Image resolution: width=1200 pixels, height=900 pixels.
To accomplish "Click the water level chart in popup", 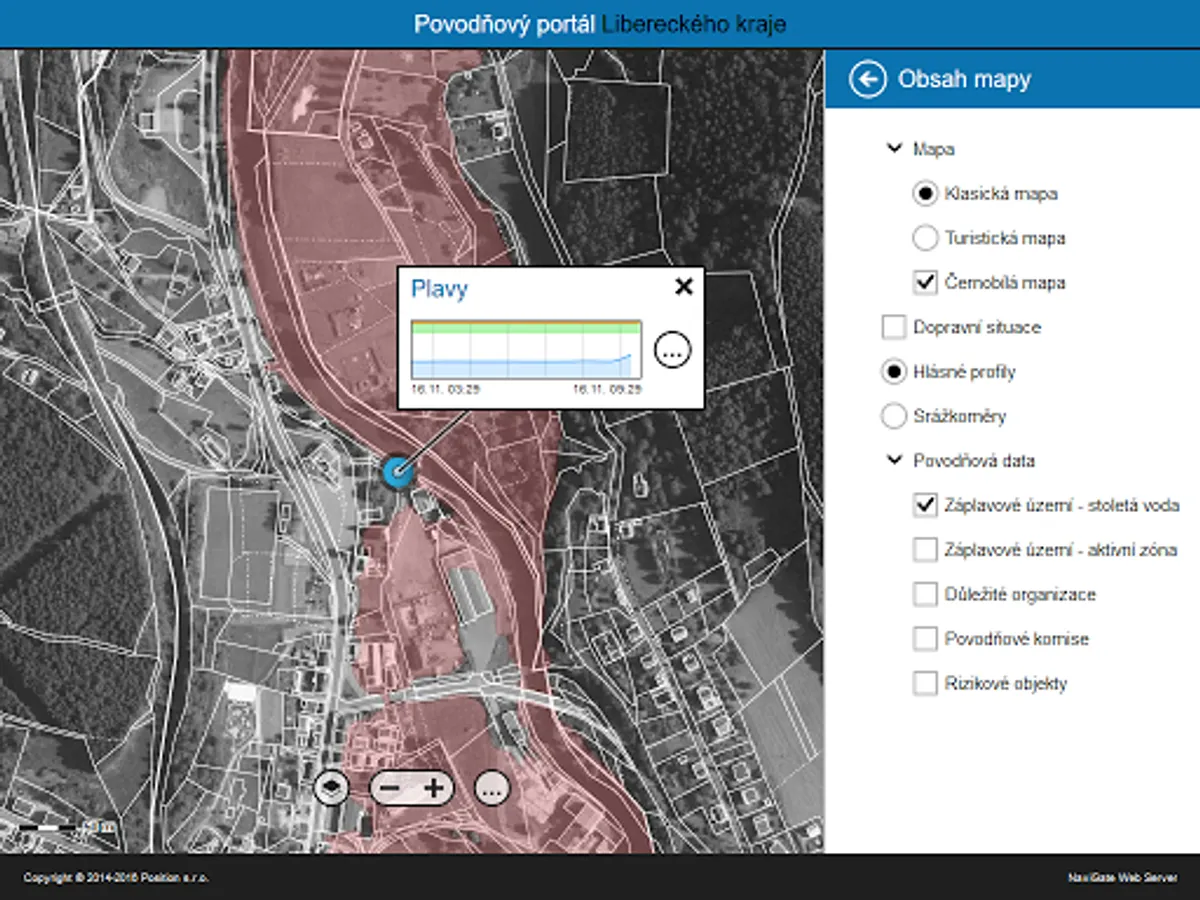I will (526, 350).
